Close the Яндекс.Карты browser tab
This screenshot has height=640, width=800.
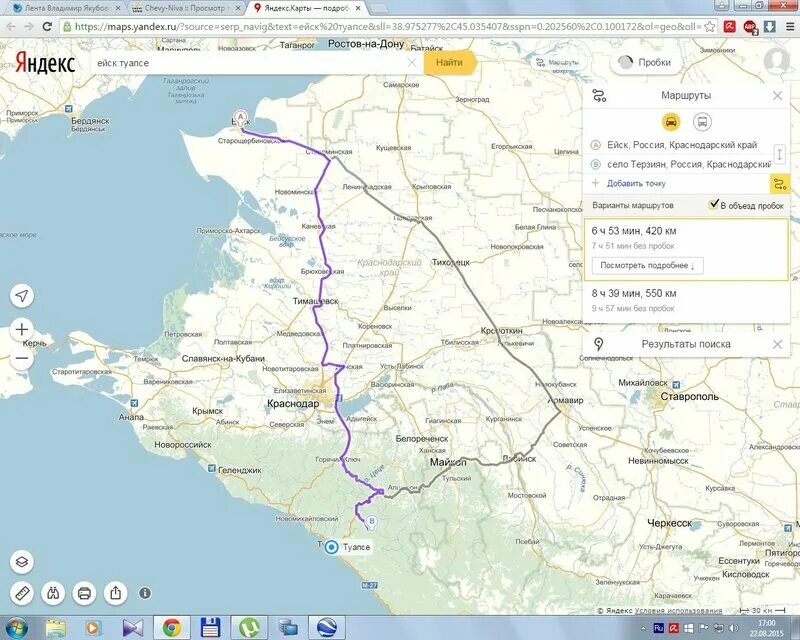point(358,8)
